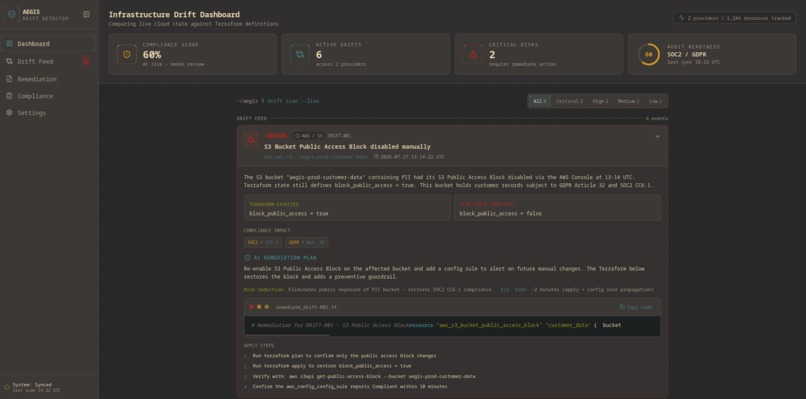
Task: Click the Critical Risks card
Action: [539, 54]
